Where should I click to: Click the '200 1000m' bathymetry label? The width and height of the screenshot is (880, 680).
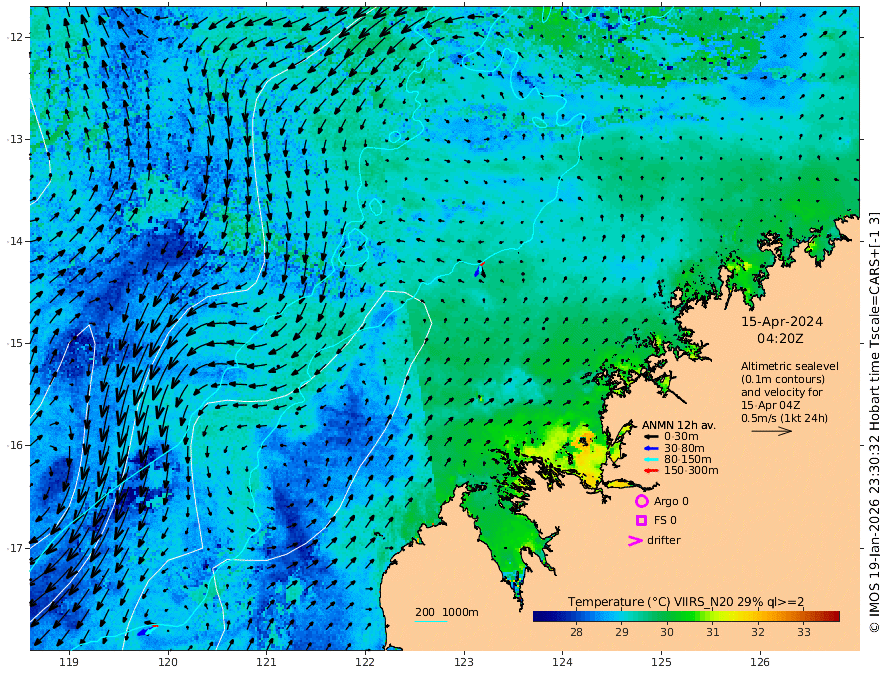click(x=447, y=612)
